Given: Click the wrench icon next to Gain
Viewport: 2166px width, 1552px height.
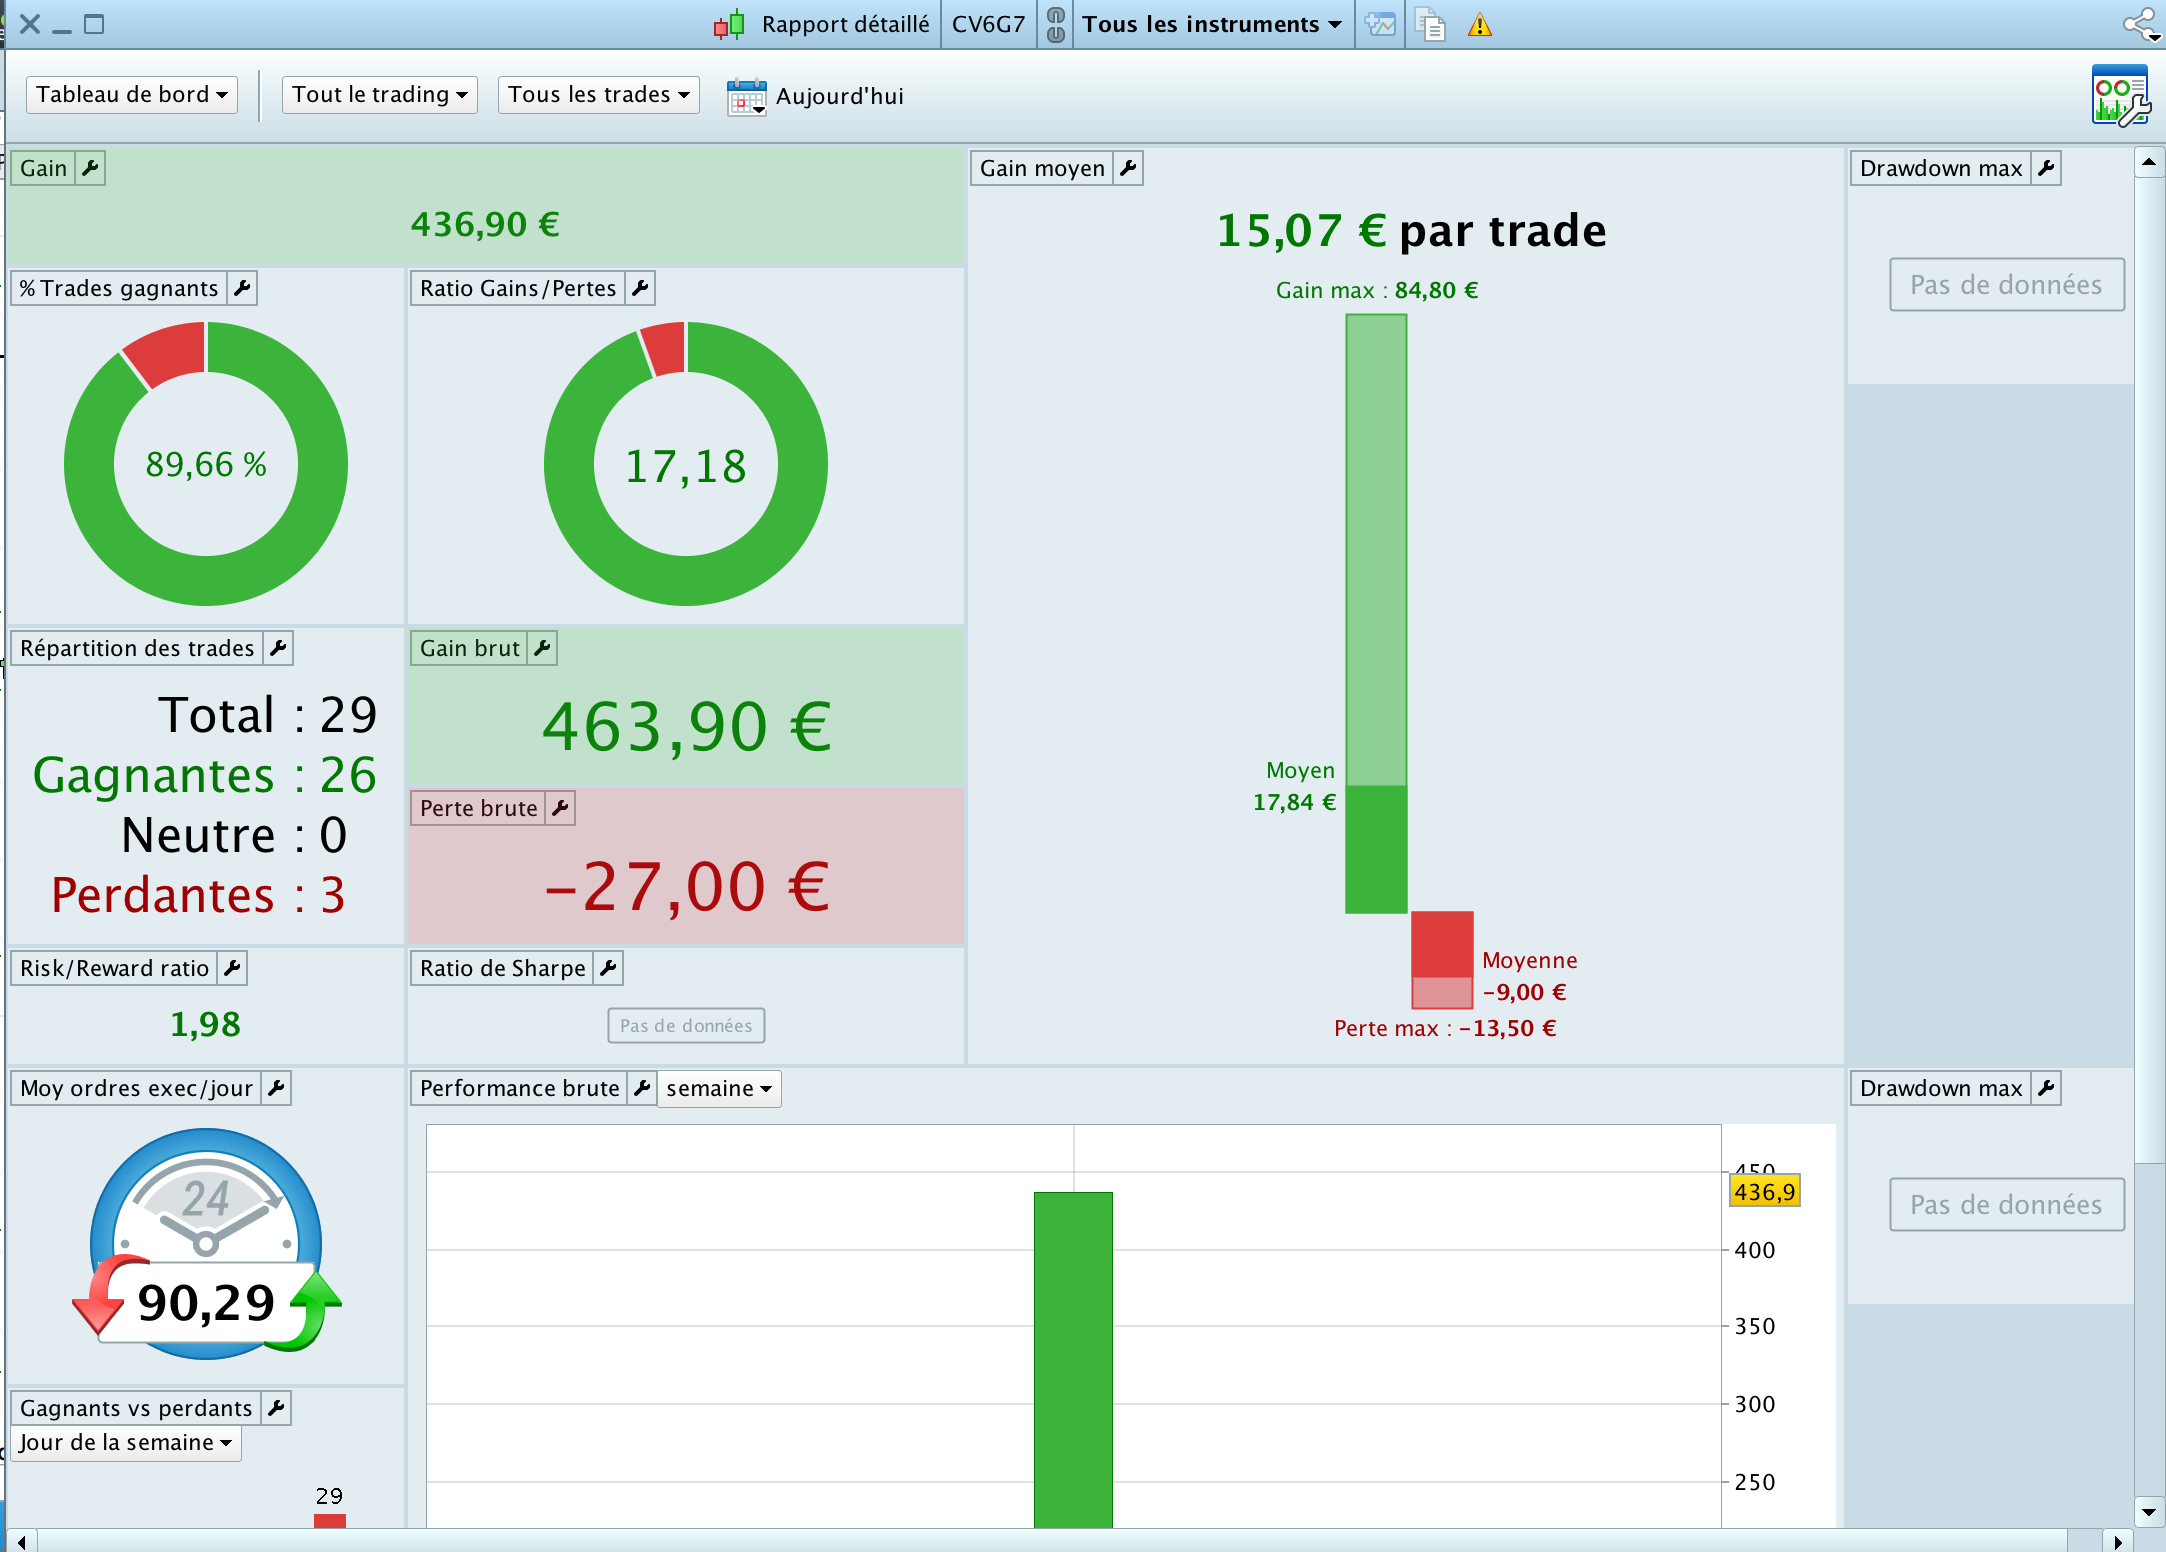Looking at the screenshot, I should [90, 168].
